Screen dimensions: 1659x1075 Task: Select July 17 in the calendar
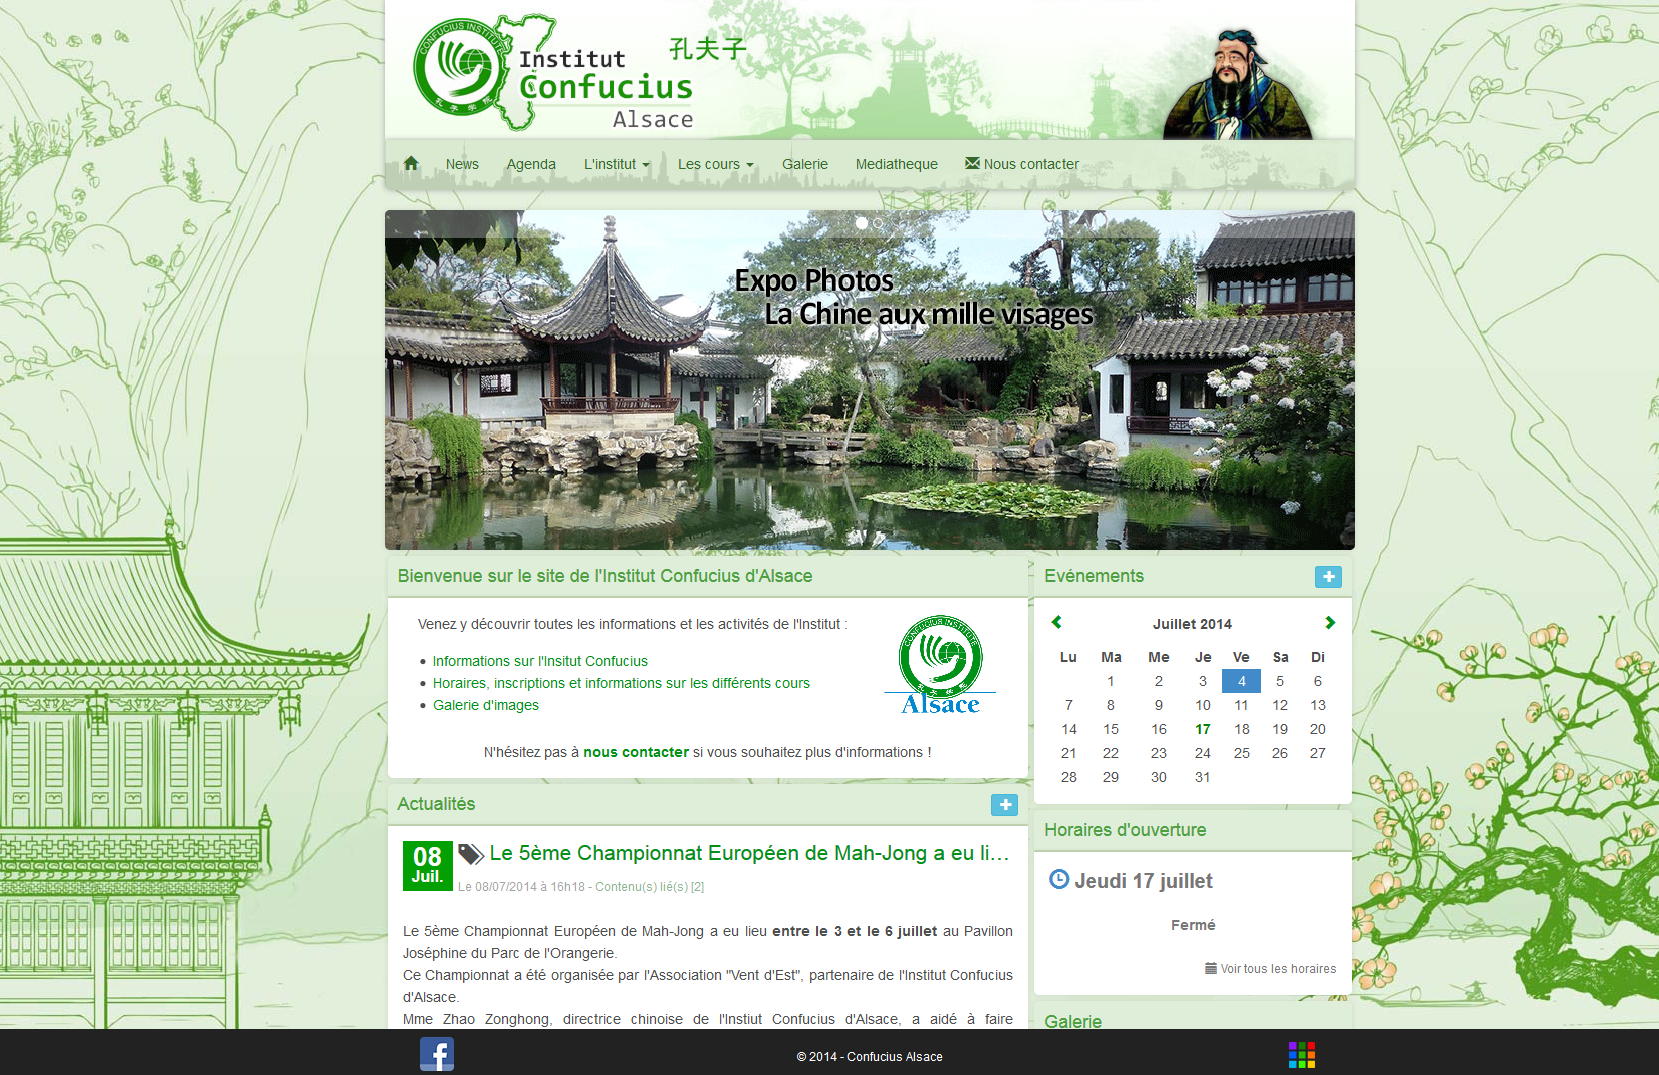pos(1203,729)
